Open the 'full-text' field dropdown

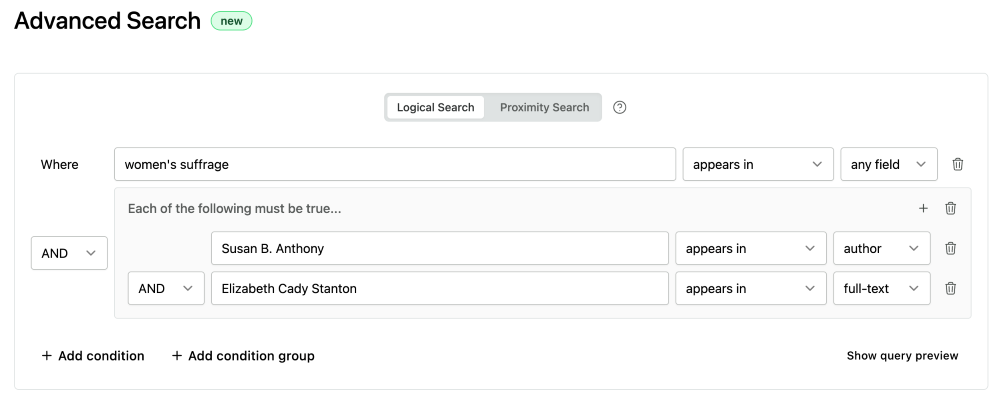point(881,289)
